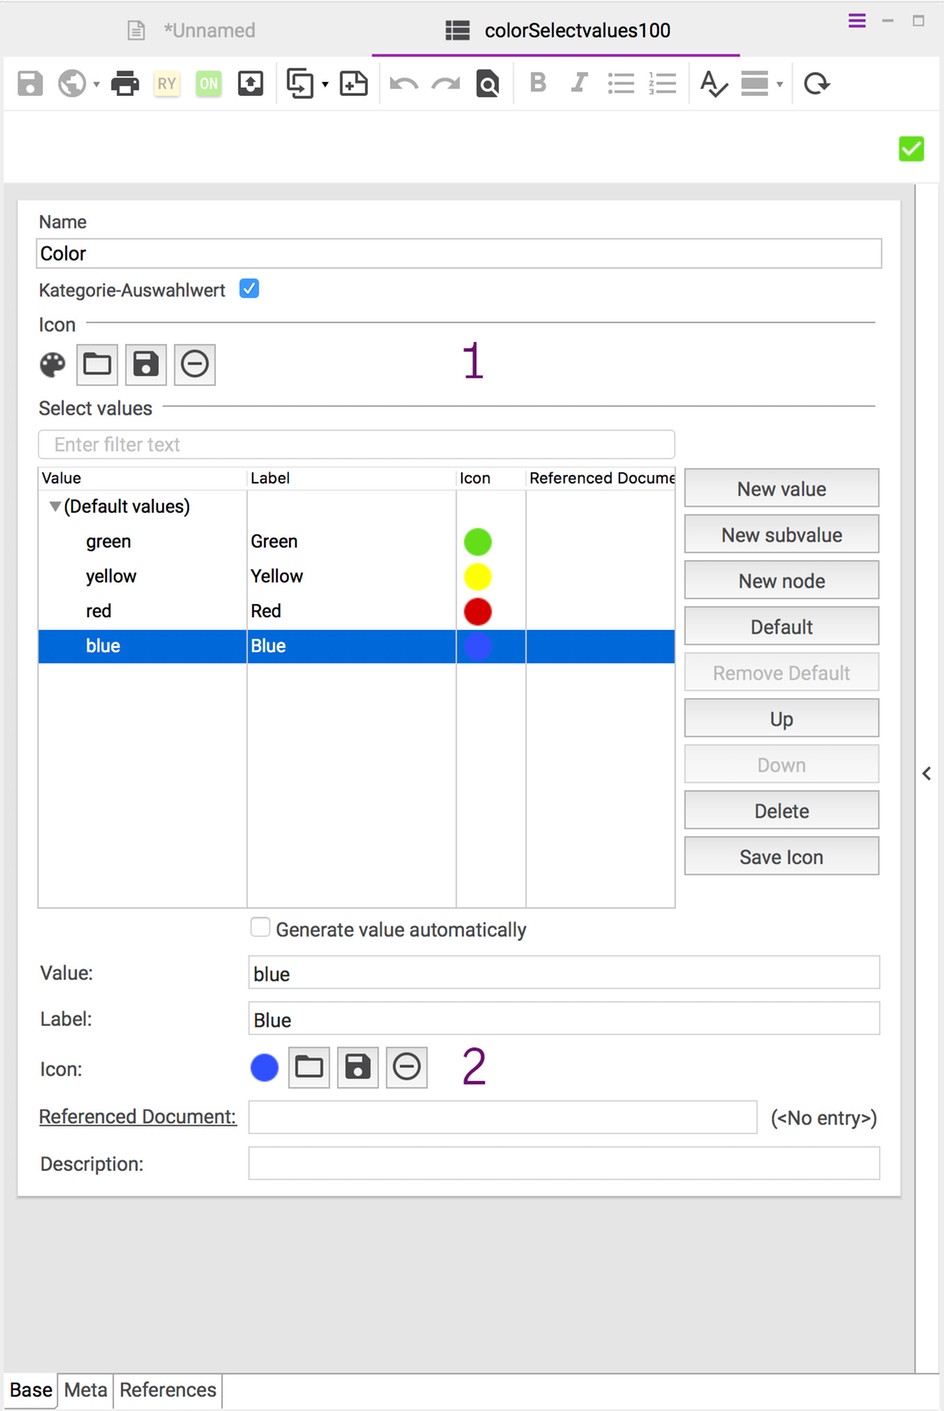Insert a bulleted list
This screenshot has width=944, height=1411.
[x=621, y=83]
